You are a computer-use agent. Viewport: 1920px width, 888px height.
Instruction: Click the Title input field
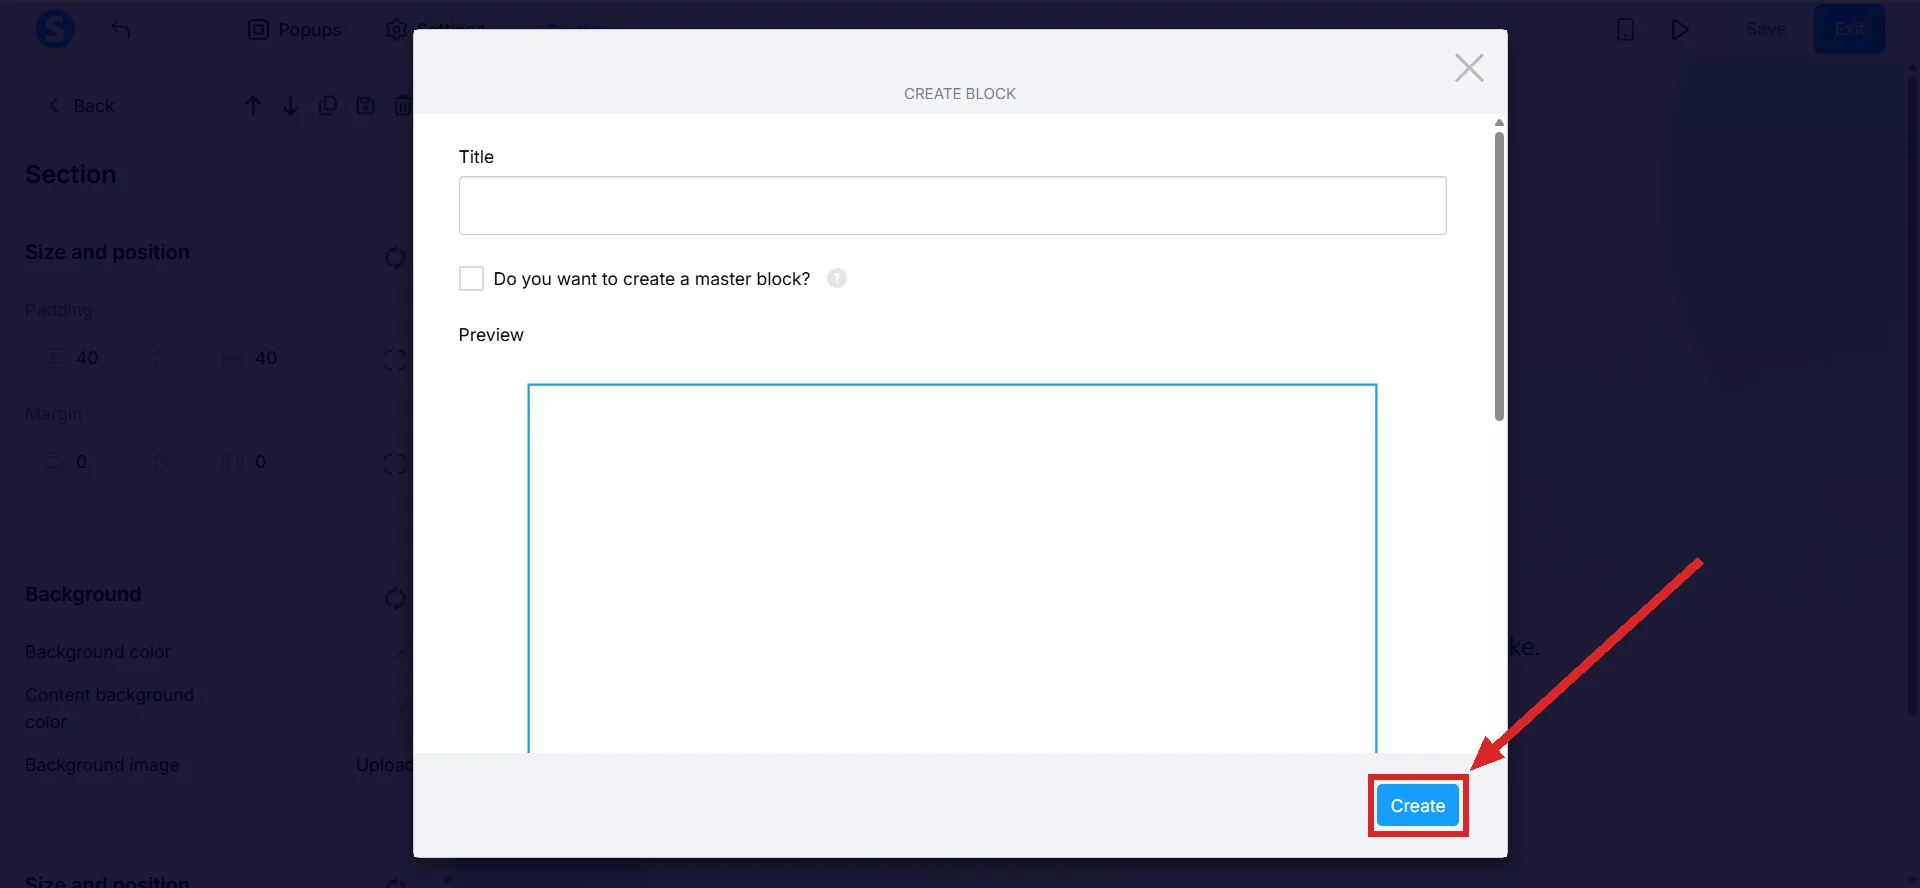click(952, 206)
